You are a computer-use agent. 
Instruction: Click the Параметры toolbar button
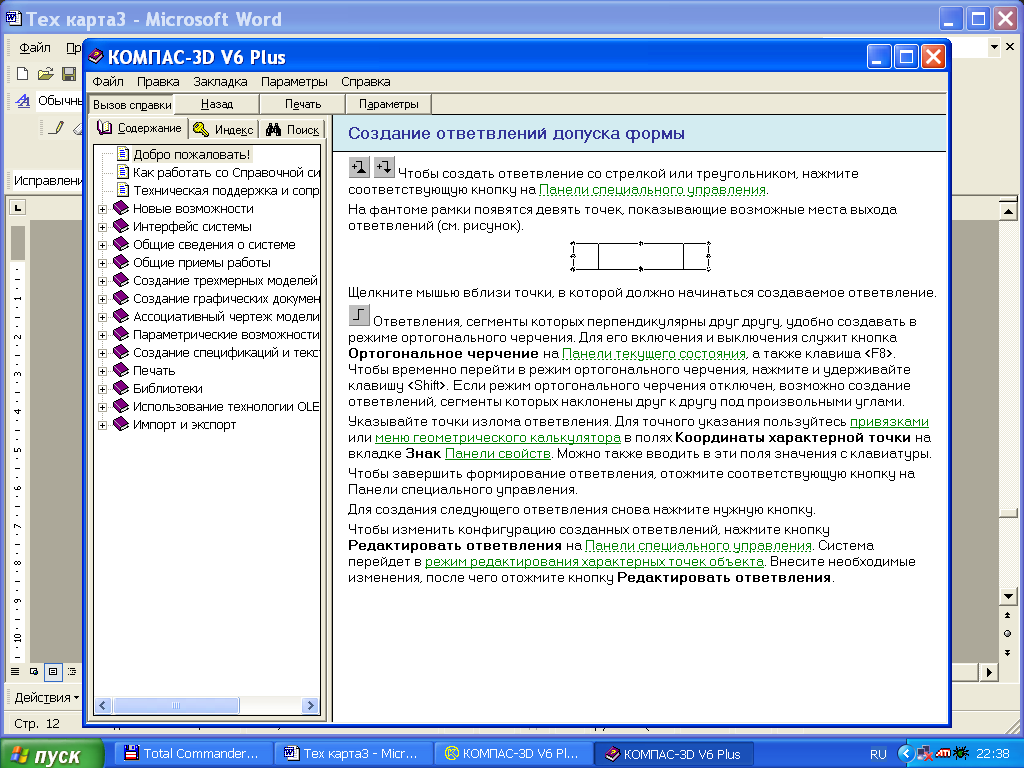[389, 104]
